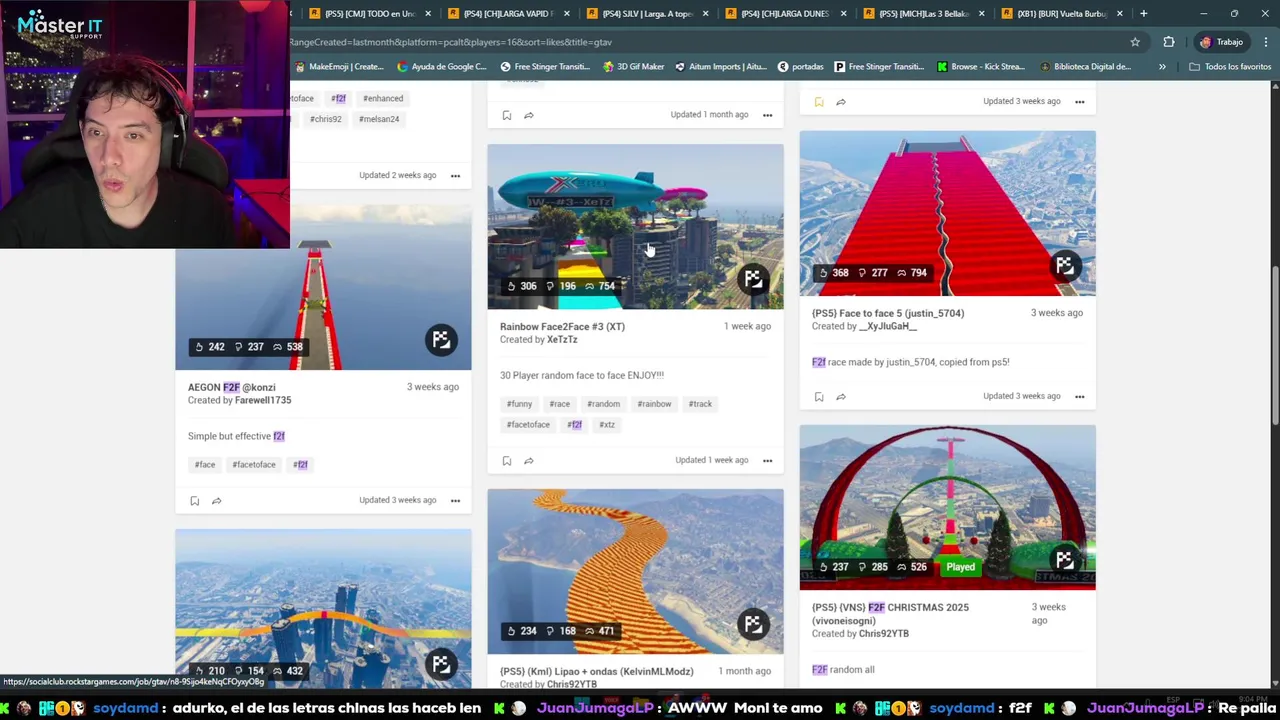Select the #xtz tag
This screenshot has height=720, width=1280.
coord(607,425)
